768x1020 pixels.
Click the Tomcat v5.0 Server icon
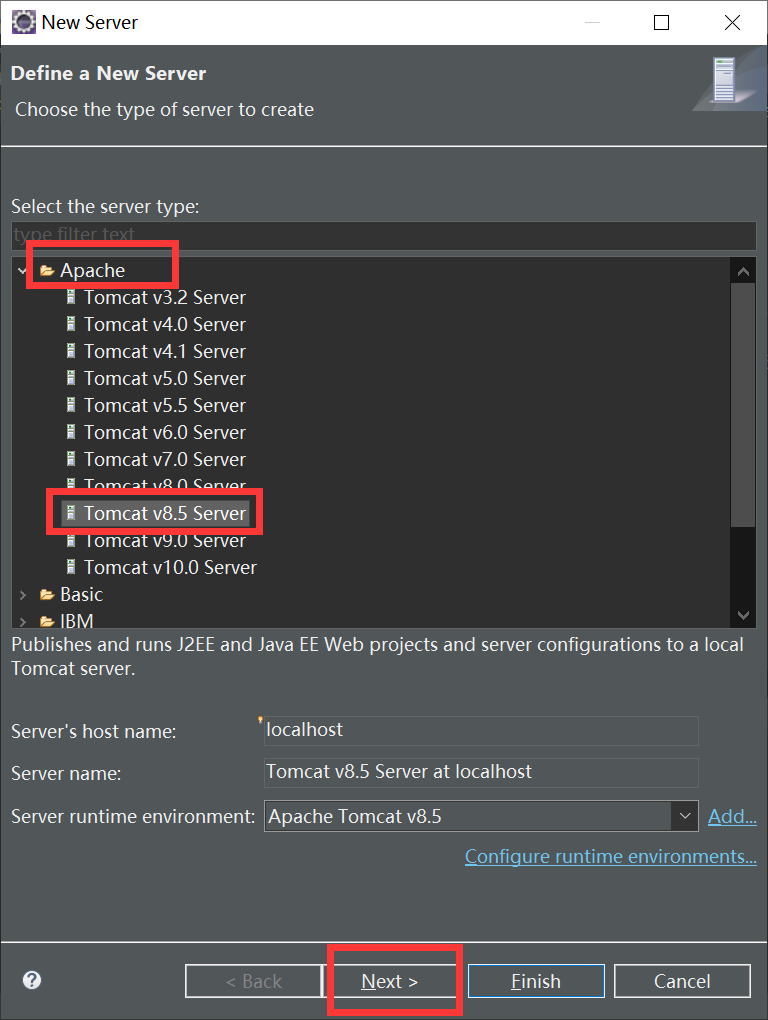71,378
